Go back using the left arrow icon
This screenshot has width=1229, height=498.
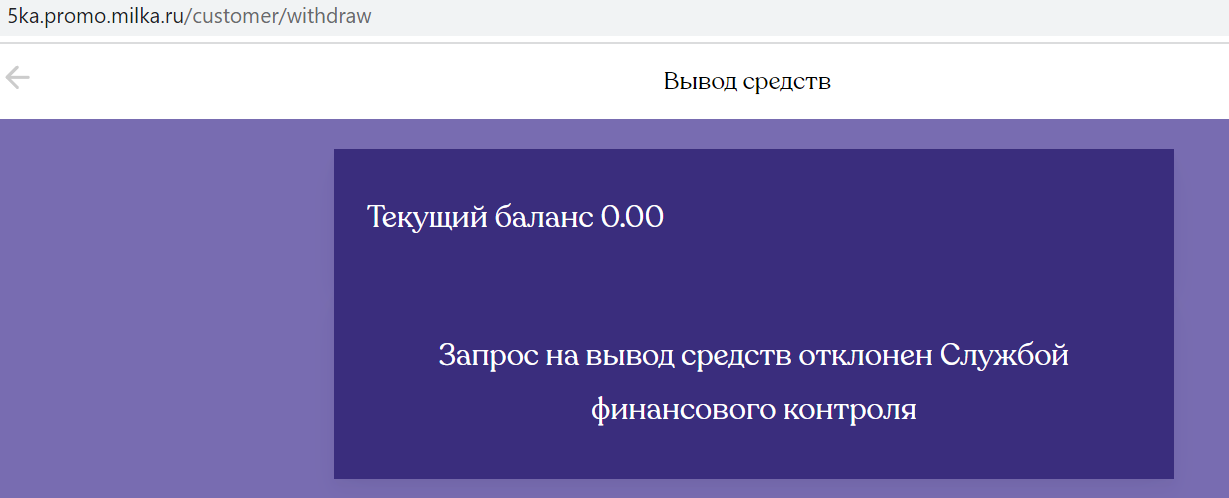[x=17, y=78]
